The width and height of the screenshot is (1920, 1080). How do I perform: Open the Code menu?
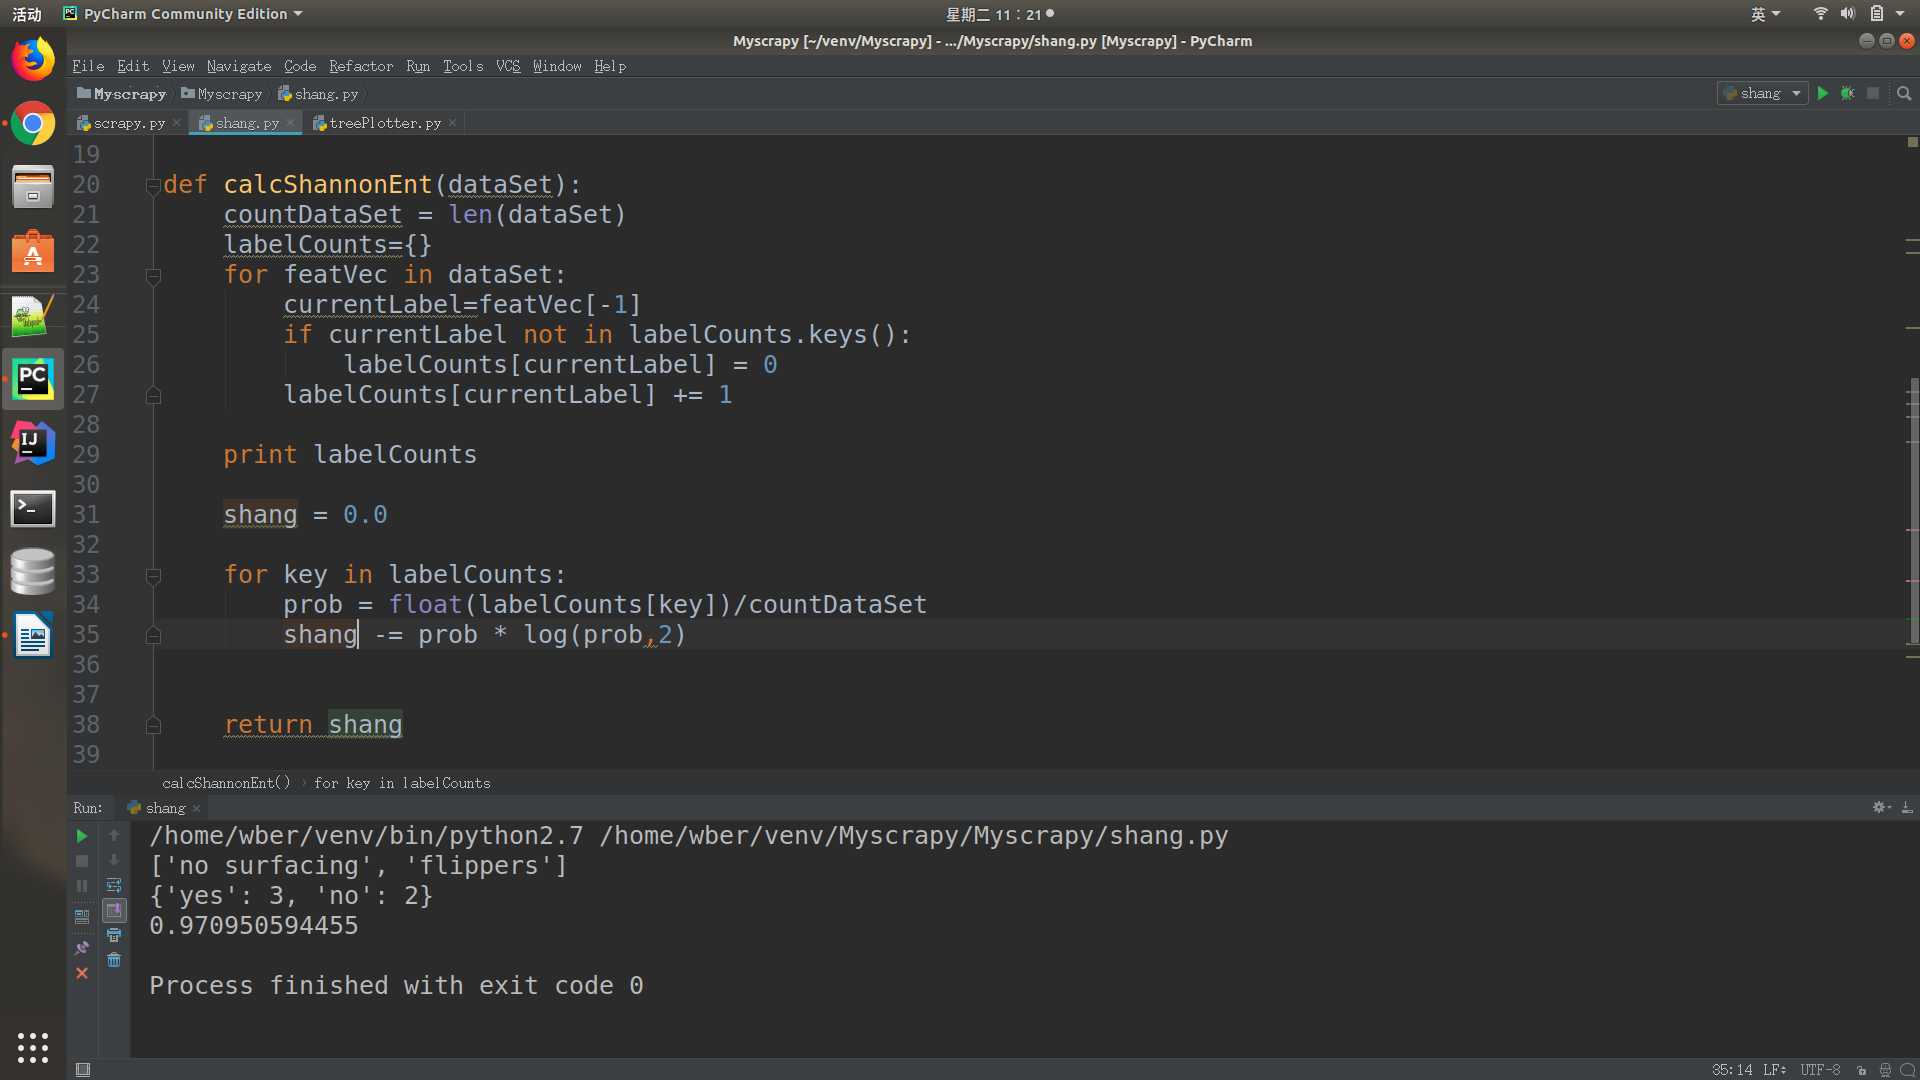click(300, 66)
